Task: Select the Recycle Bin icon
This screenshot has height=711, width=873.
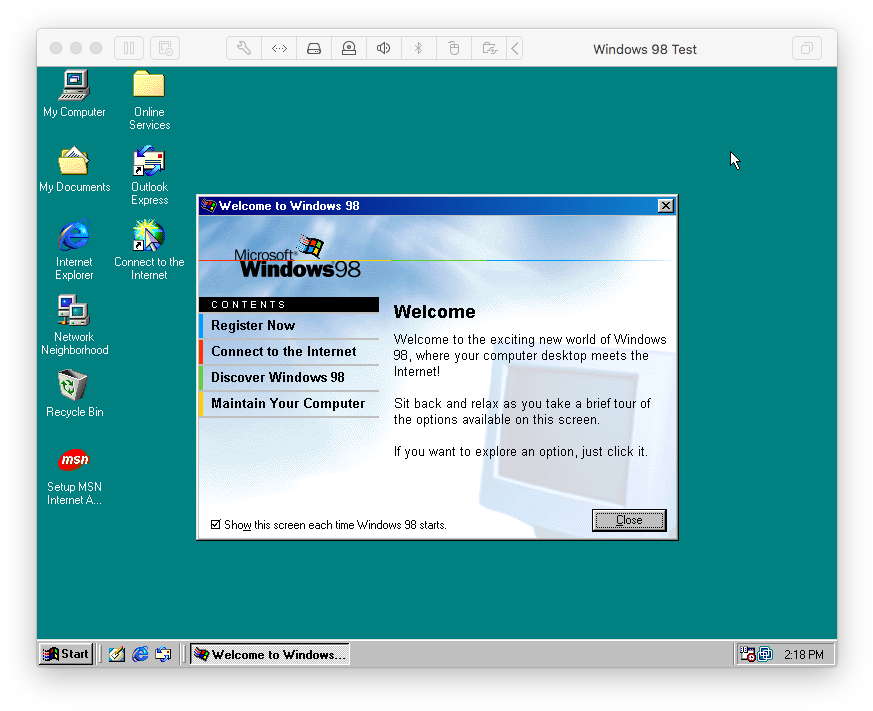Action: click(75, 394)
